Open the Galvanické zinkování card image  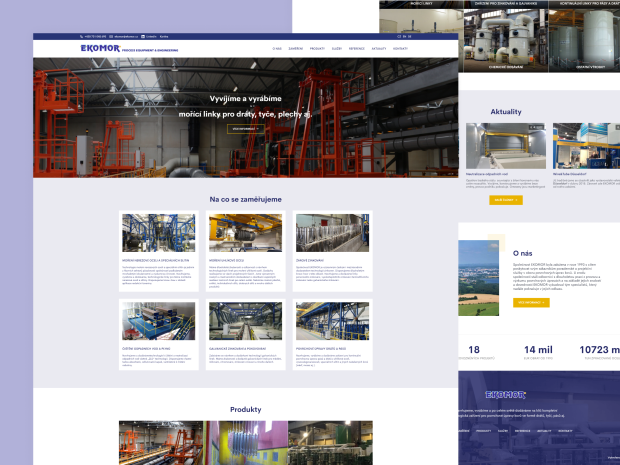coord(231,321)
